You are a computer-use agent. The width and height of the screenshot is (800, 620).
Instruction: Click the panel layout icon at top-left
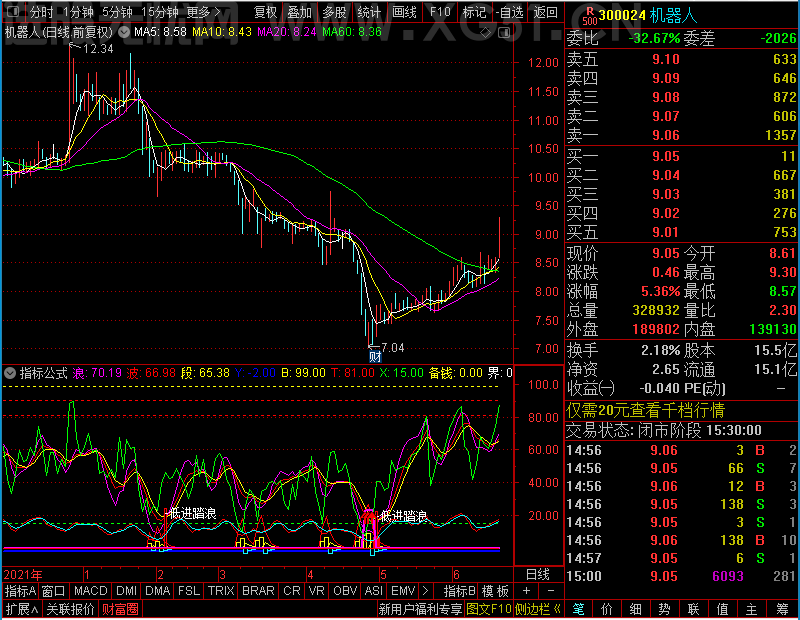click(13, 11)
